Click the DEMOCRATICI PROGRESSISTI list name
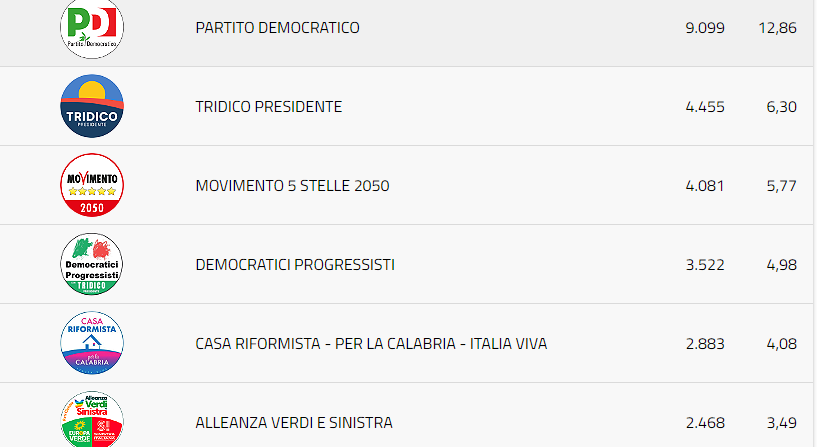The width and height of the screenshot is (817, 447). coord(295,265)
